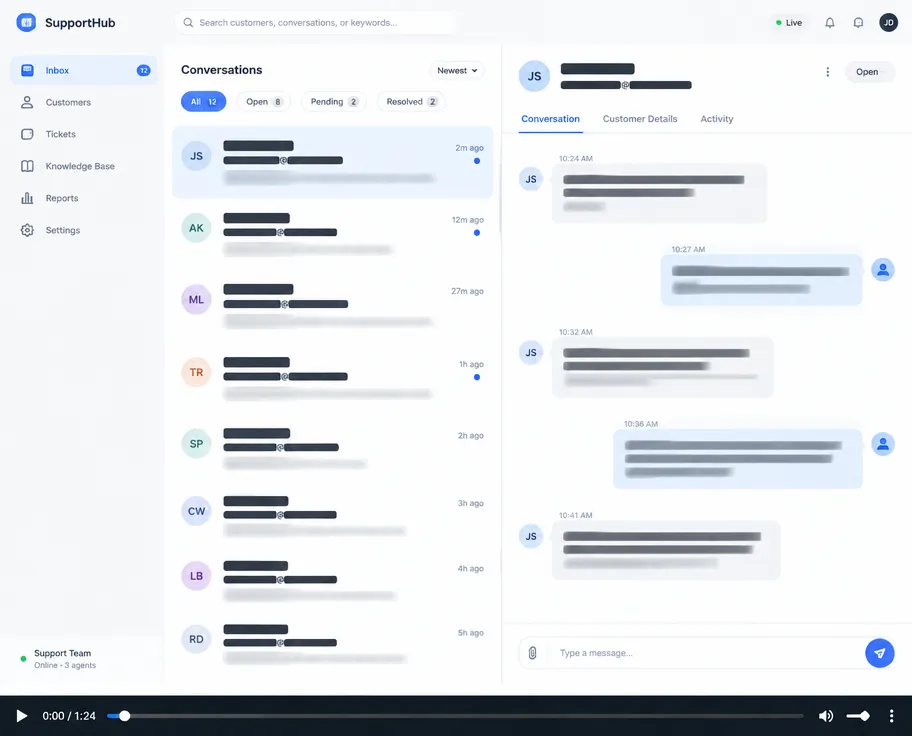This screenshot has height=736, width=912.
Task: Open the ML conversation from 27m ago
Action: click(333, 307)
